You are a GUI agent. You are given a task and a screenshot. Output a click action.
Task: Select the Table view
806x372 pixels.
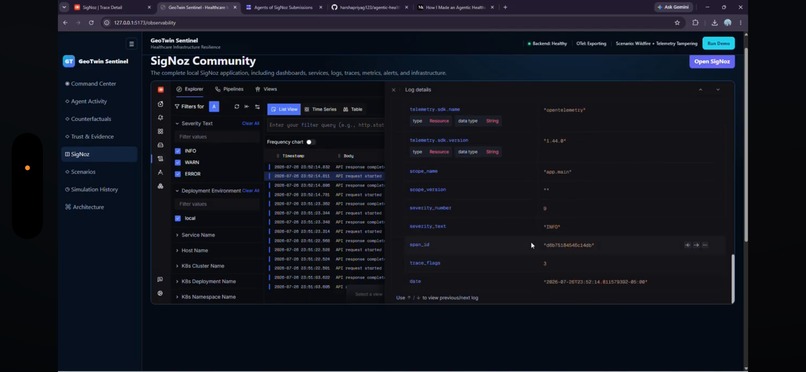point(353,109)
